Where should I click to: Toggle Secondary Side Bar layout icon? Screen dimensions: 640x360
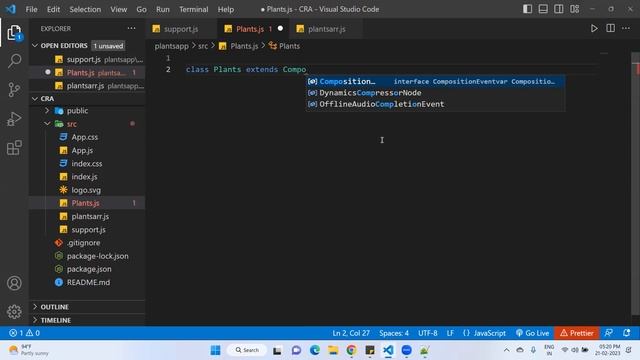558,9
